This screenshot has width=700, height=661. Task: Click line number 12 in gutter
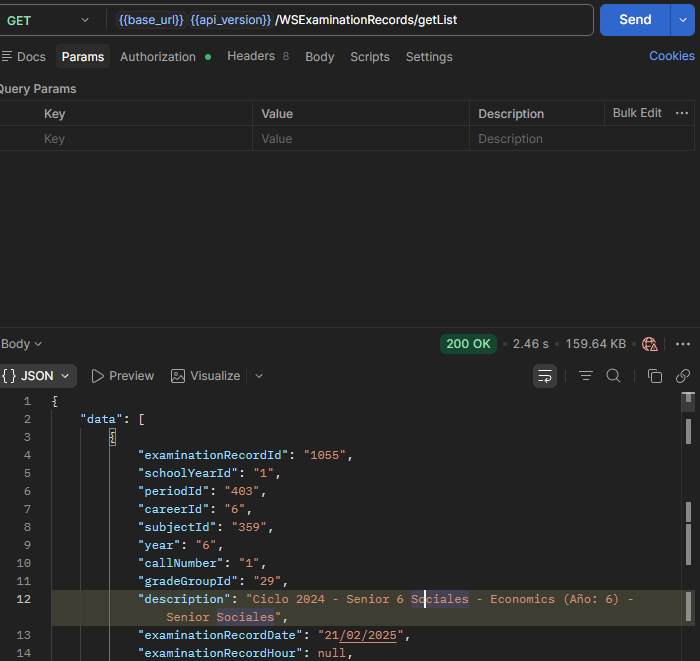click(x=24, y=599)
